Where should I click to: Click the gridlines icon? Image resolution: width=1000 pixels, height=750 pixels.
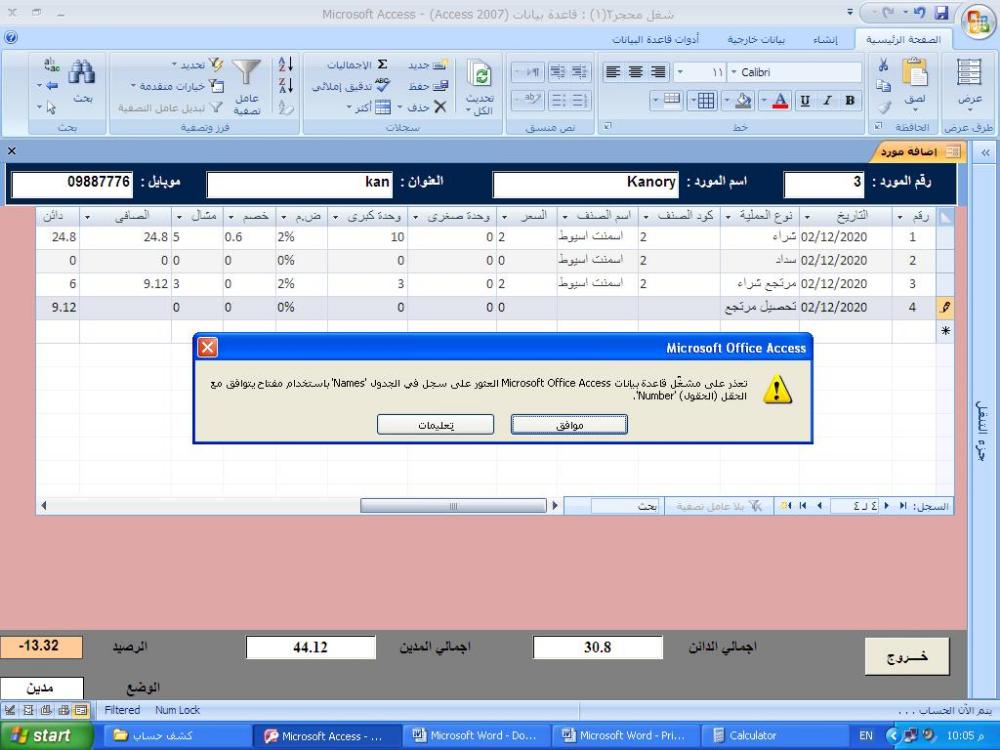(x=705, y=101)
